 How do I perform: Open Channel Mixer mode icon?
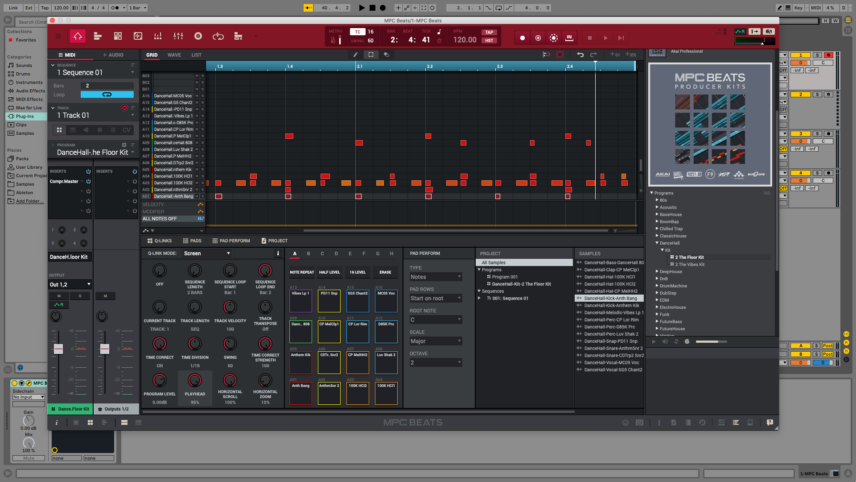pyautogui.click(x=178, y=37)
